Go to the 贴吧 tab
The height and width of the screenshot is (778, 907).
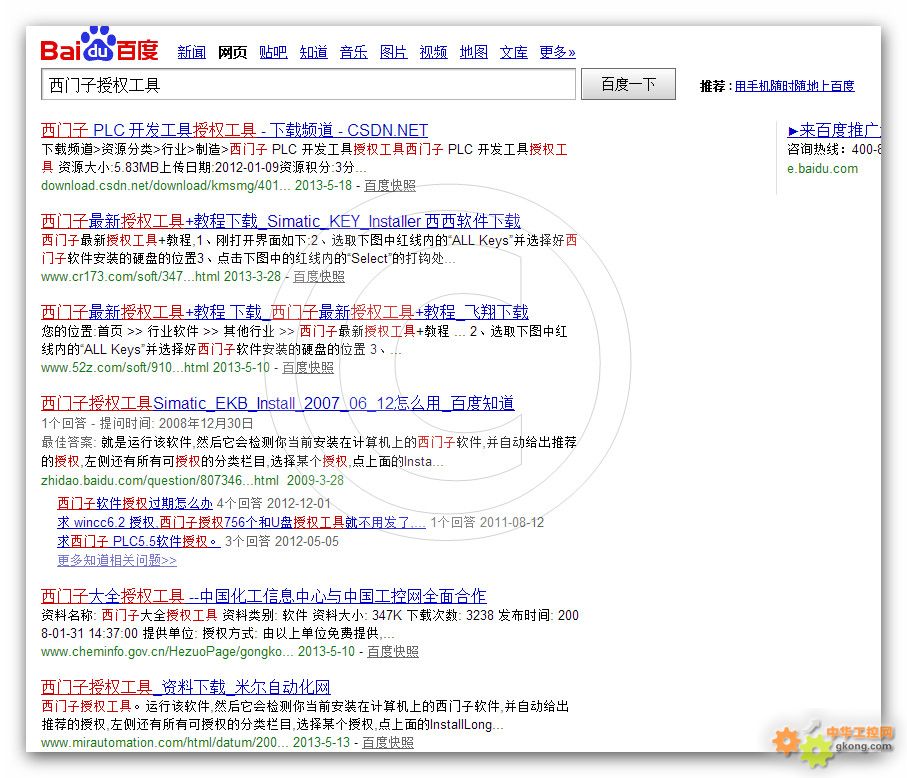coord(274,52)
